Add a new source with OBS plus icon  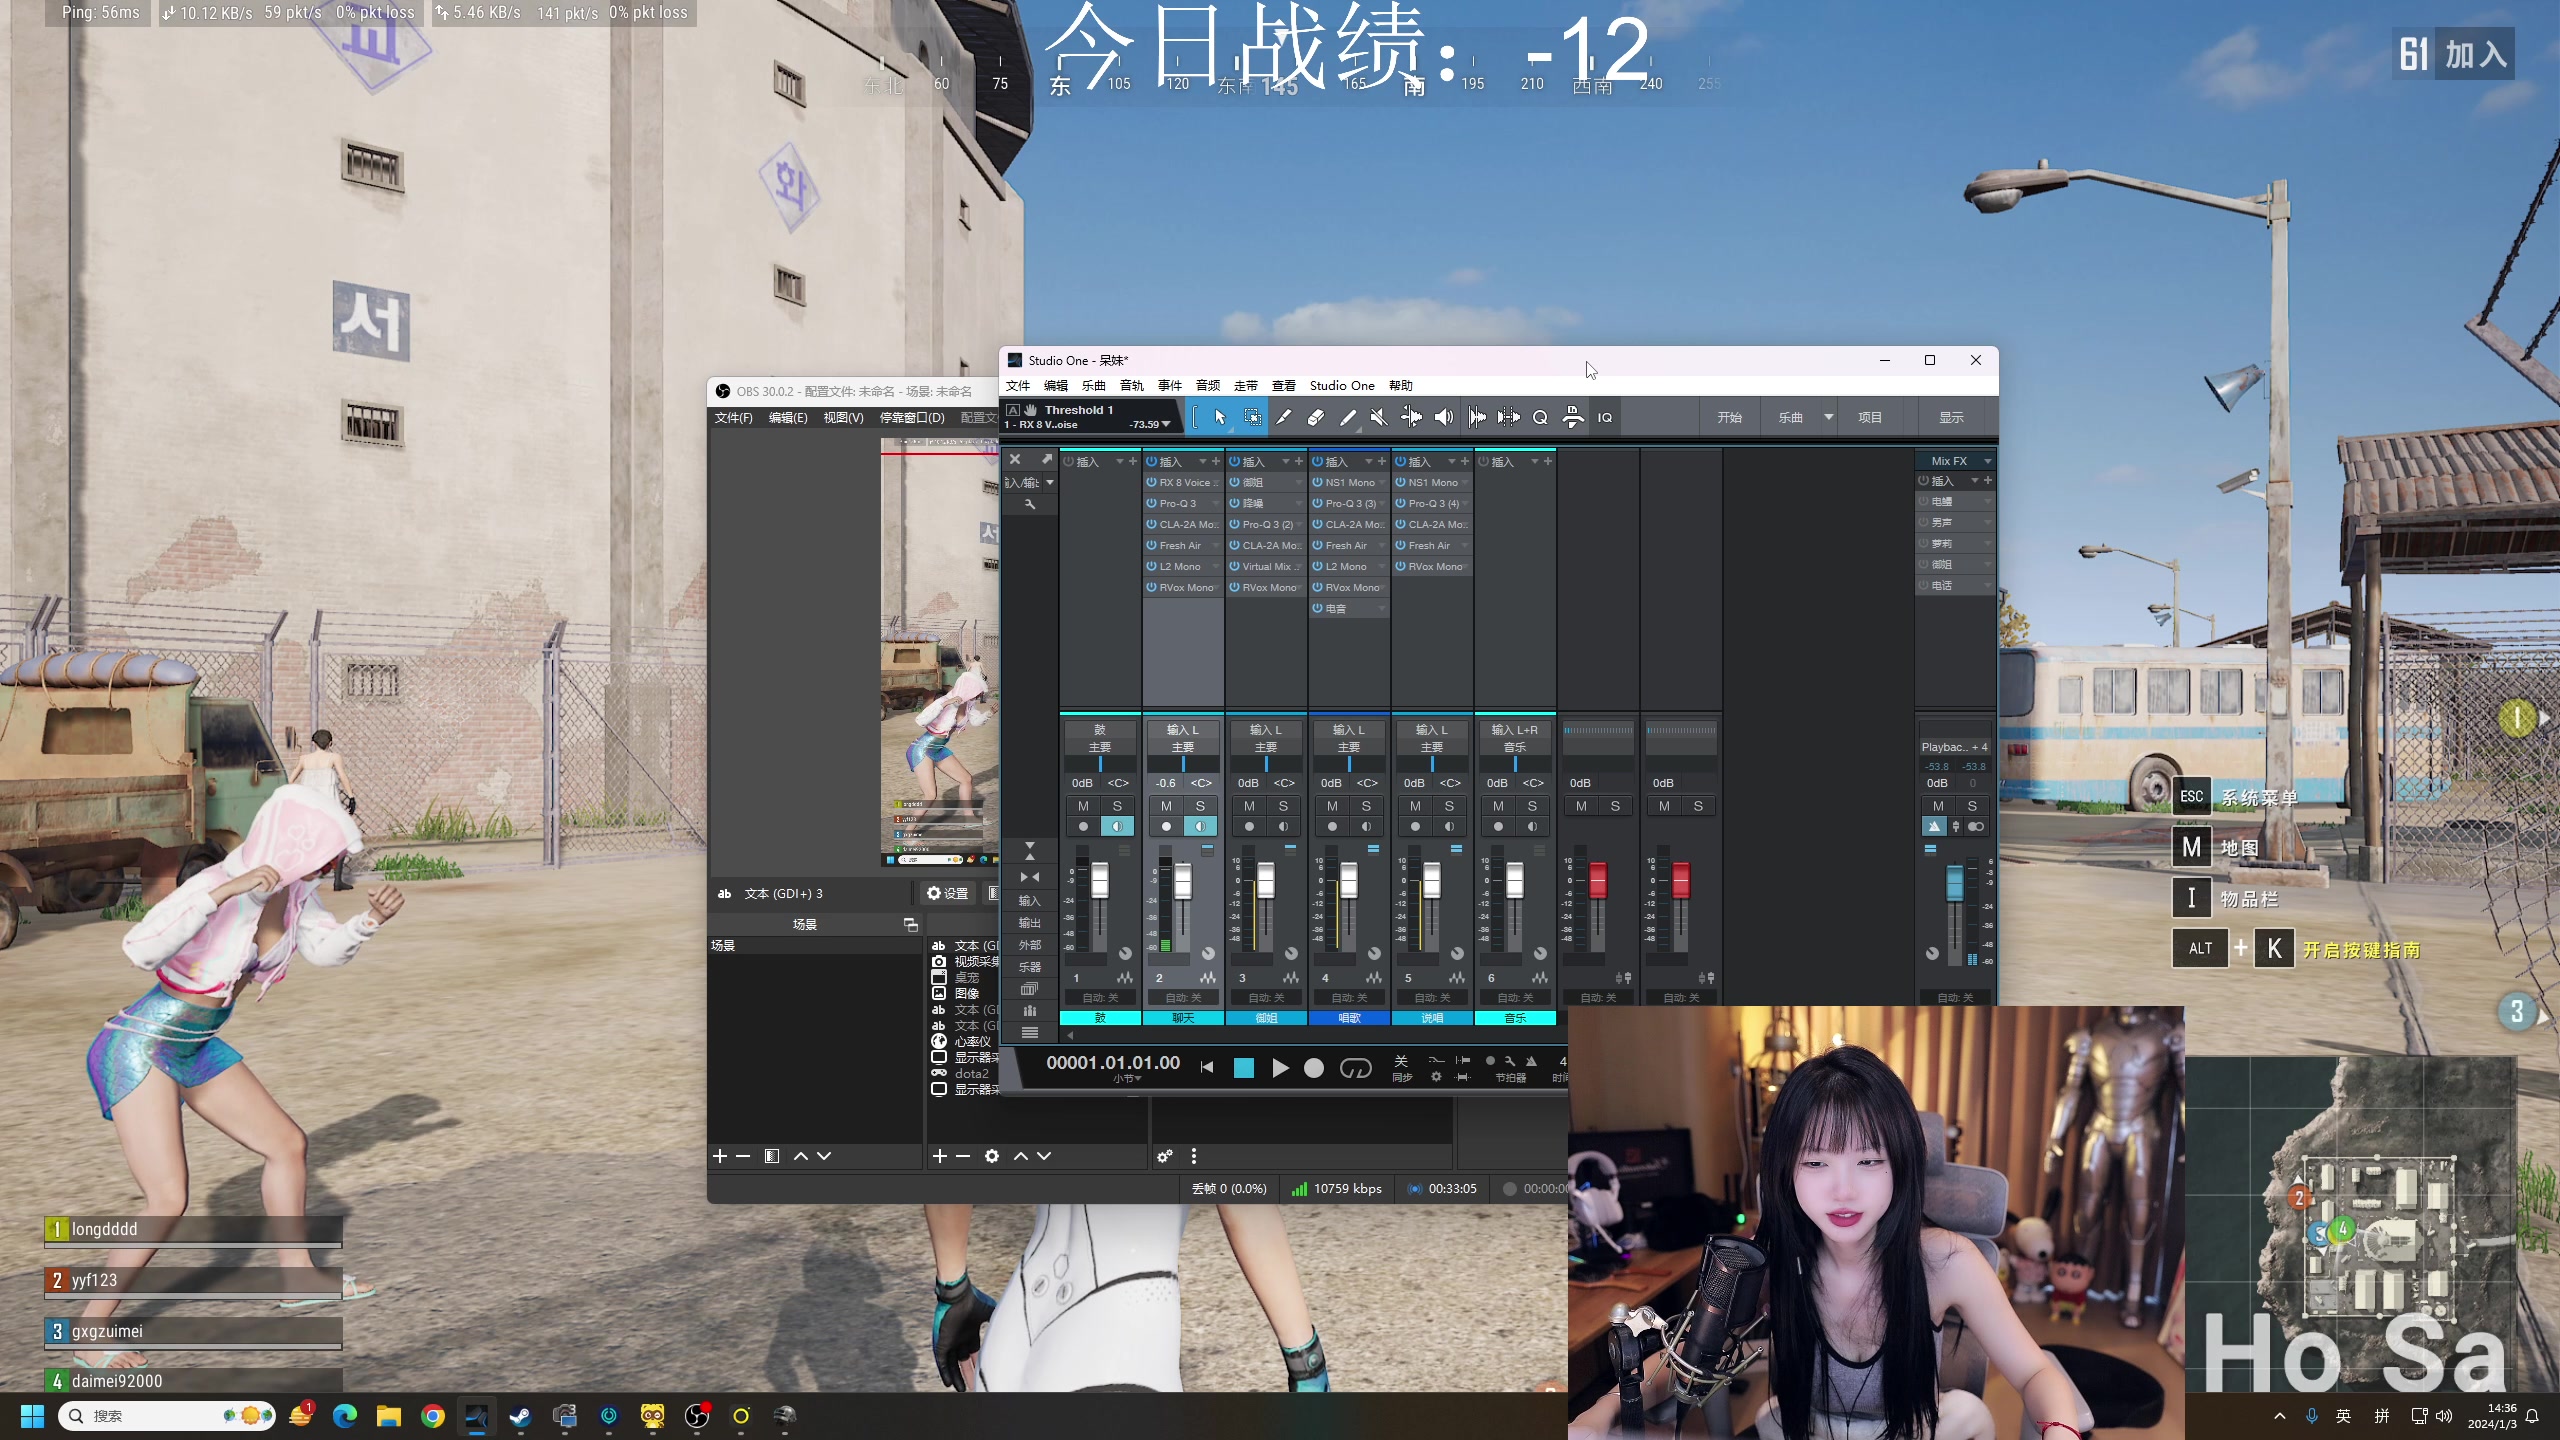point(939,1156)
